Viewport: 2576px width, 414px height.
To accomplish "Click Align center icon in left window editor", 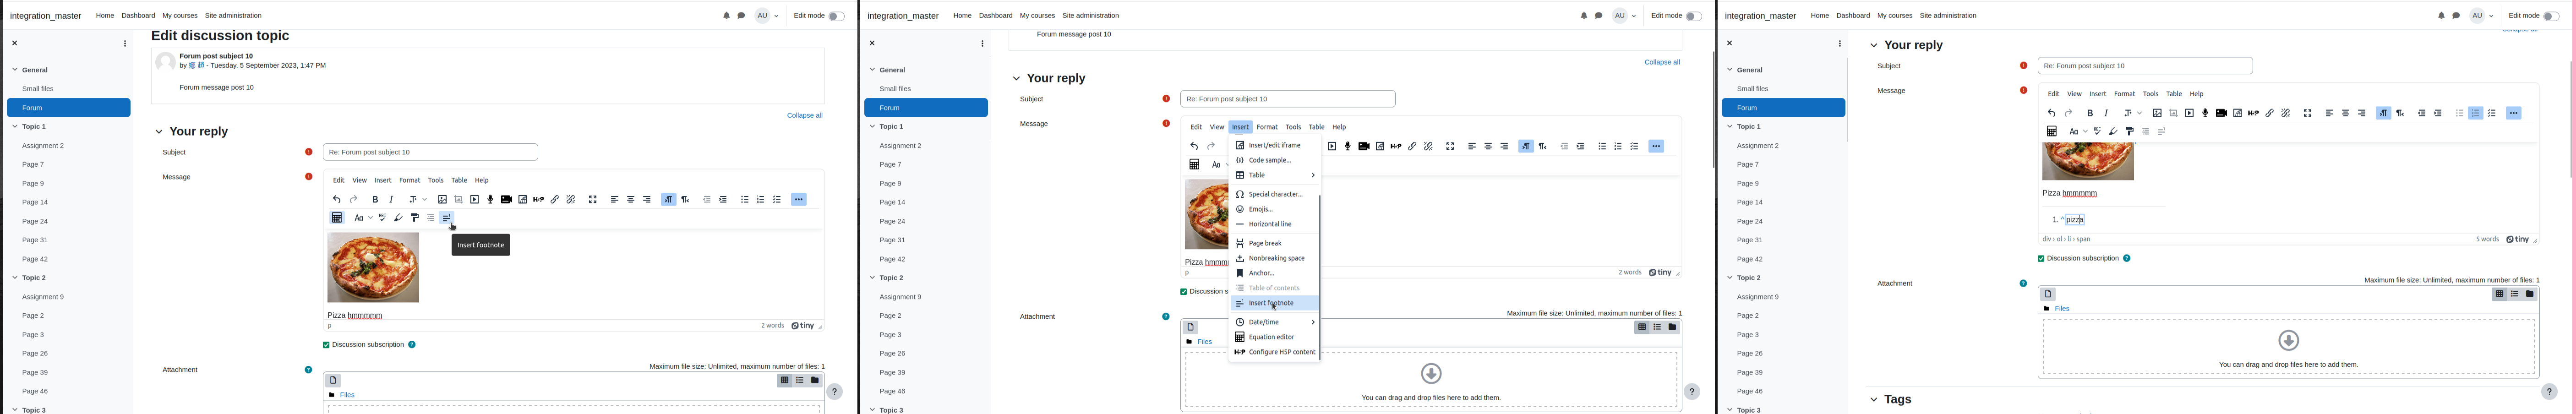I will click(631, 200).
